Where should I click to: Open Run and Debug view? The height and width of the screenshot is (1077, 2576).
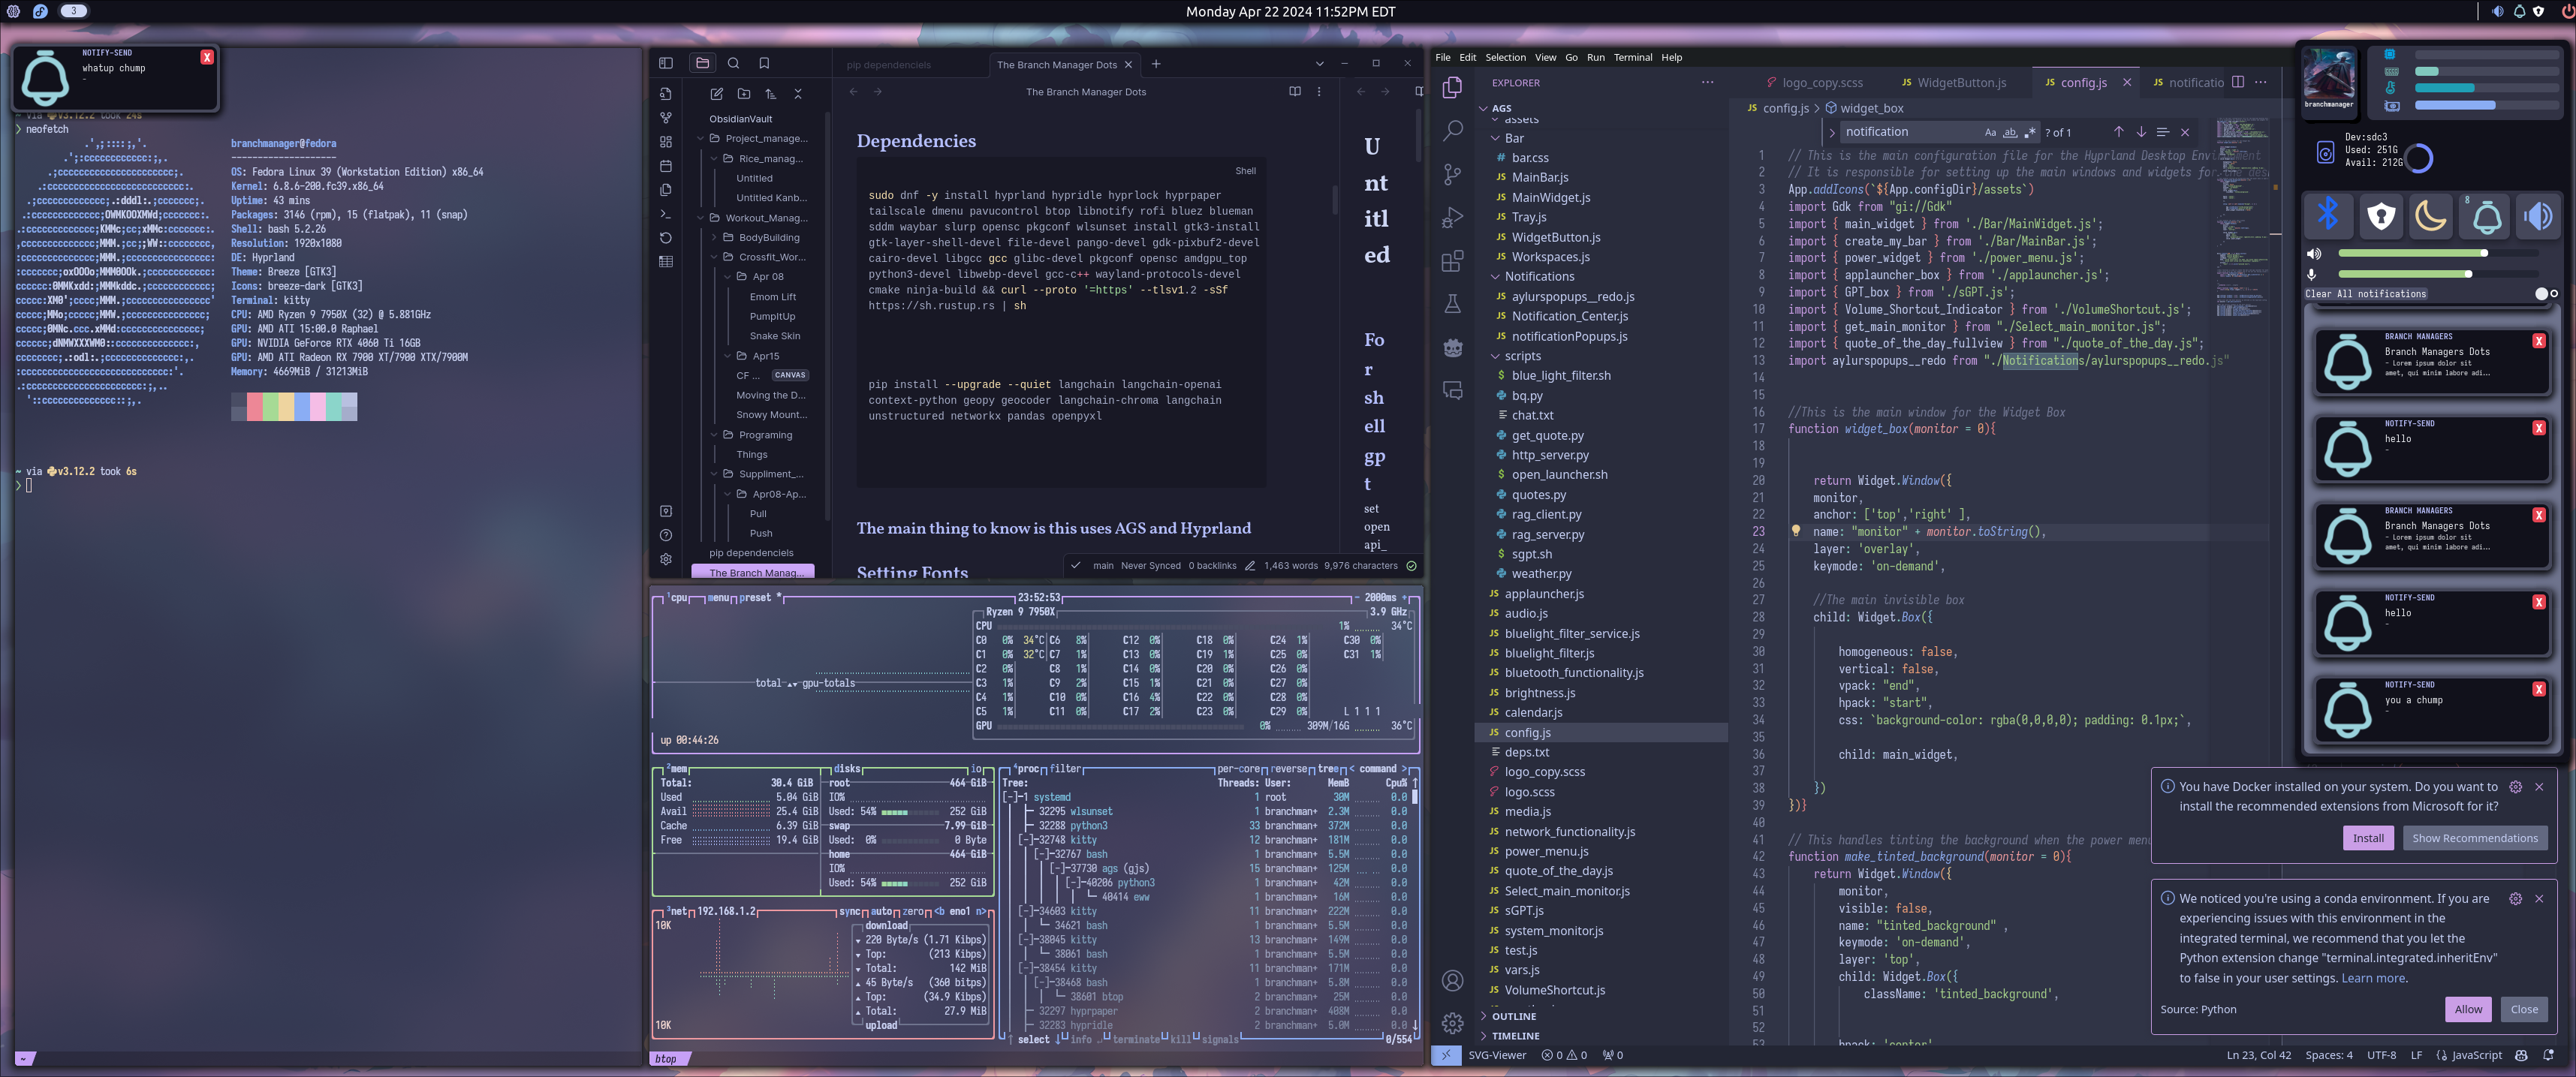coord(1452,217)
